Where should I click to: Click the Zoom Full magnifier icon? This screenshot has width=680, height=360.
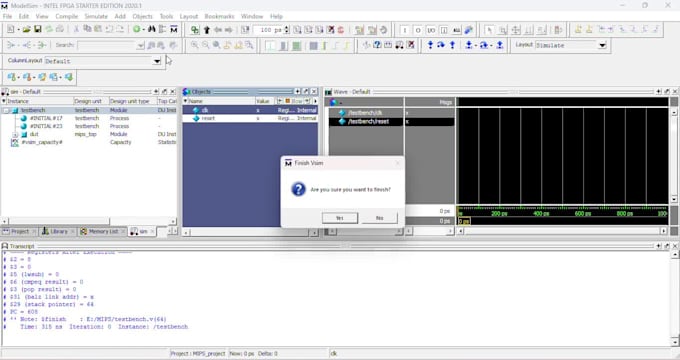coord(216,45)
